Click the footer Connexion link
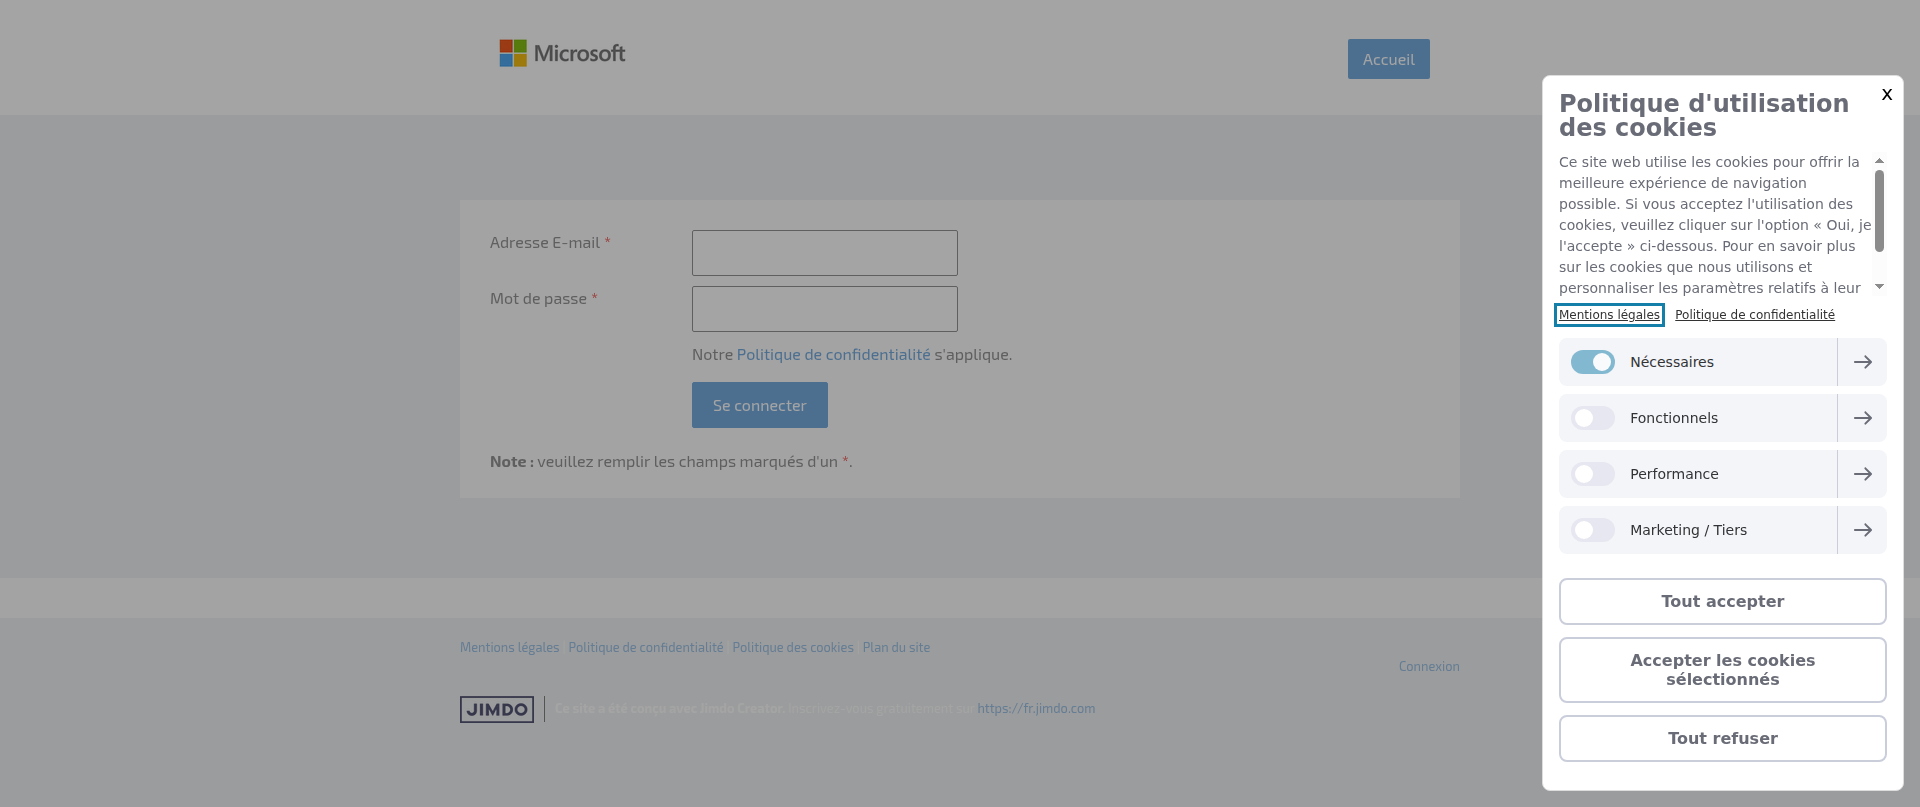1920x807 pixels. [1428, 667]
